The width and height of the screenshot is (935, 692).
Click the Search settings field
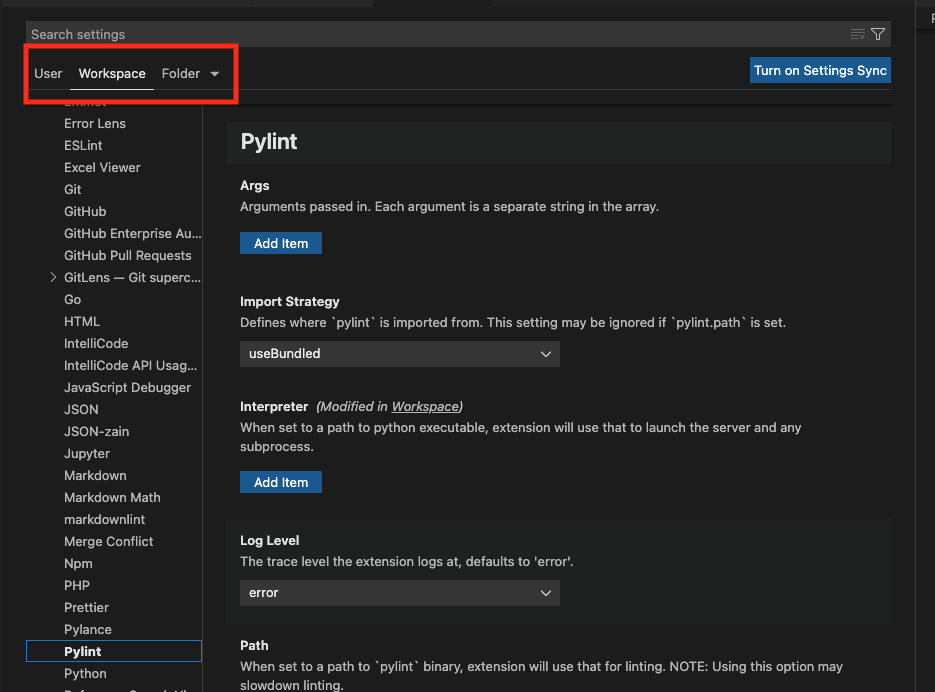coord(400,33)
